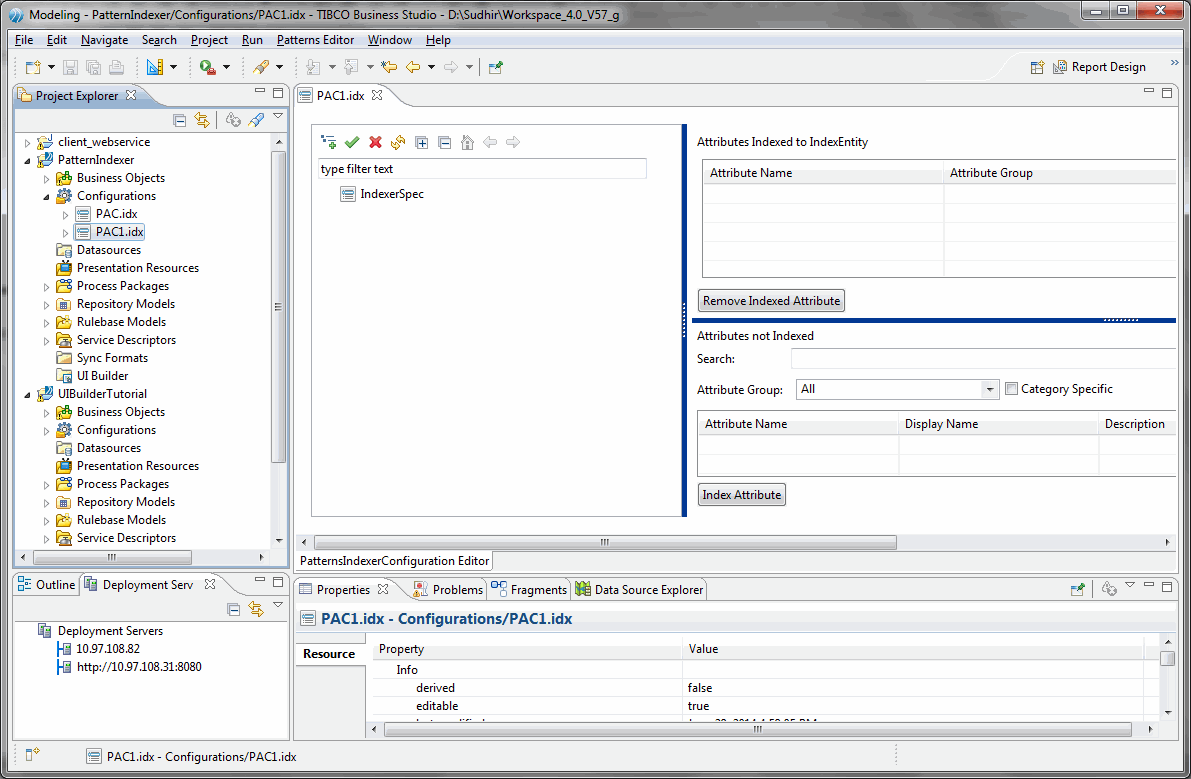Close the PAC1.idx editor tab
This screenshot has width=1191, height=779.
tap(377, 95)
